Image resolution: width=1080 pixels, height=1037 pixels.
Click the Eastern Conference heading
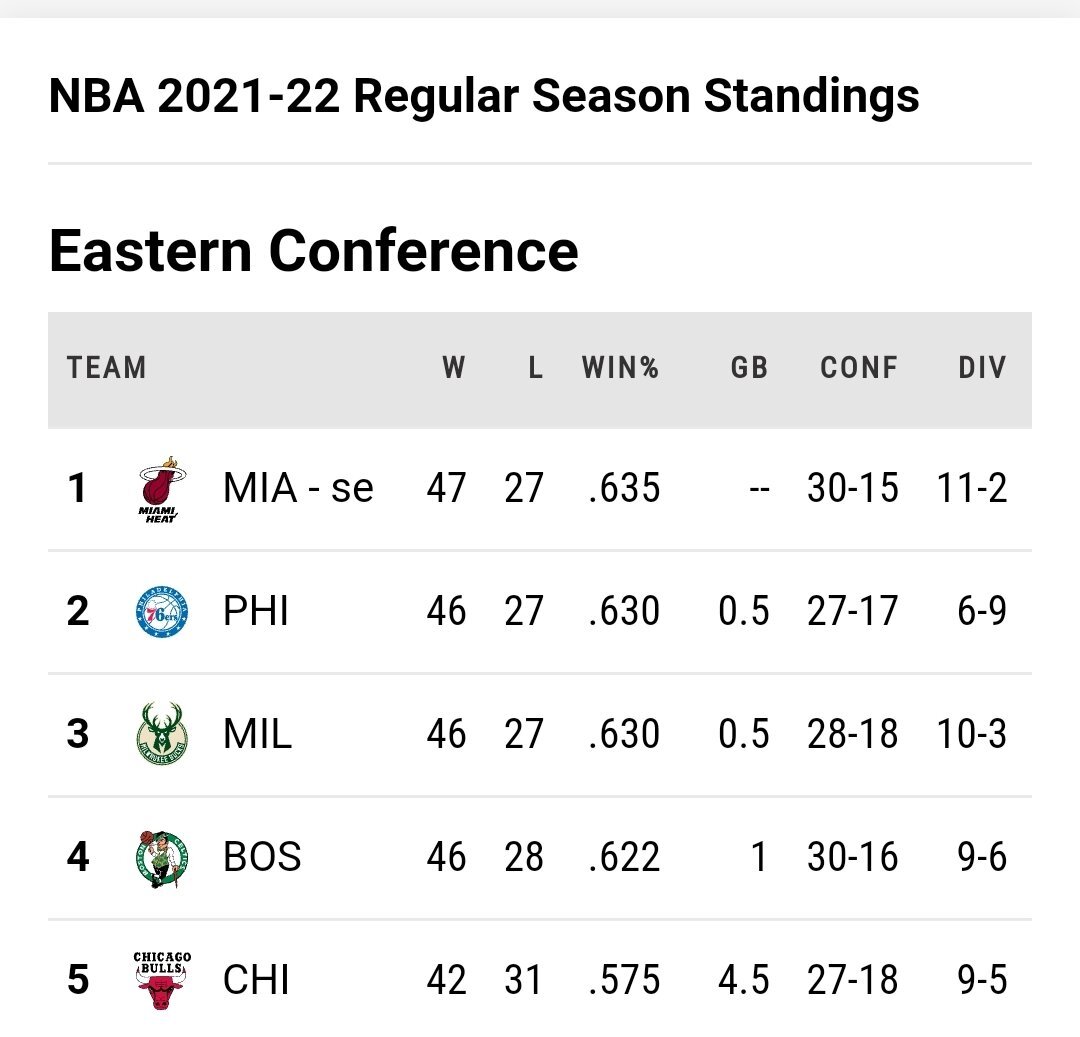(x=314, y=251)
